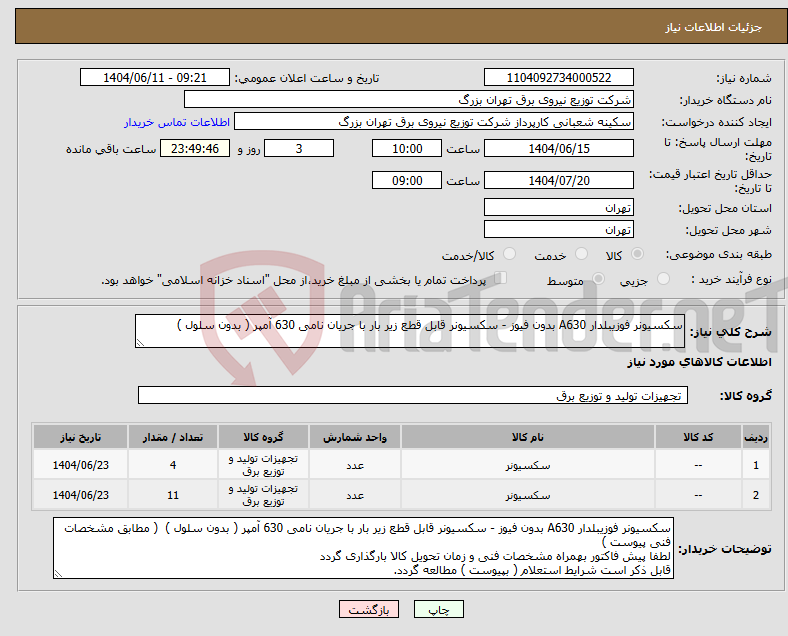Click date 1404/06/23 in row 1
Image resolution: width=788 pixels, height=636 pixels.
click(x=80, y=465)
